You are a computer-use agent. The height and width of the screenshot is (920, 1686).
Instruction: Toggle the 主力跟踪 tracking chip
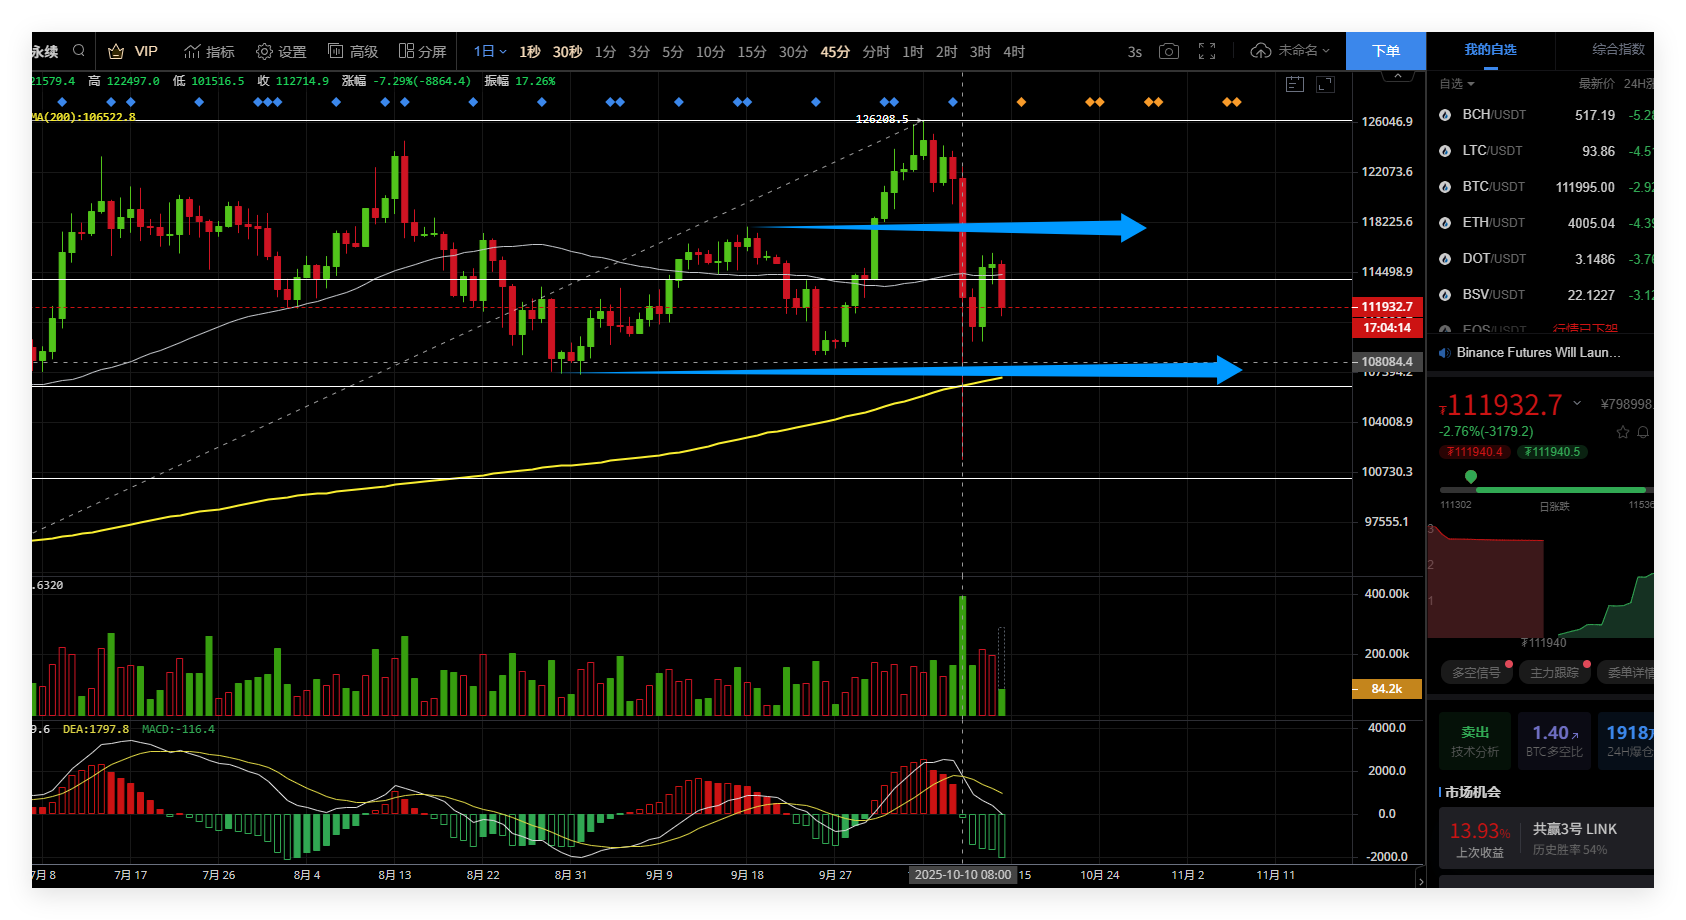click(1554, 673)
